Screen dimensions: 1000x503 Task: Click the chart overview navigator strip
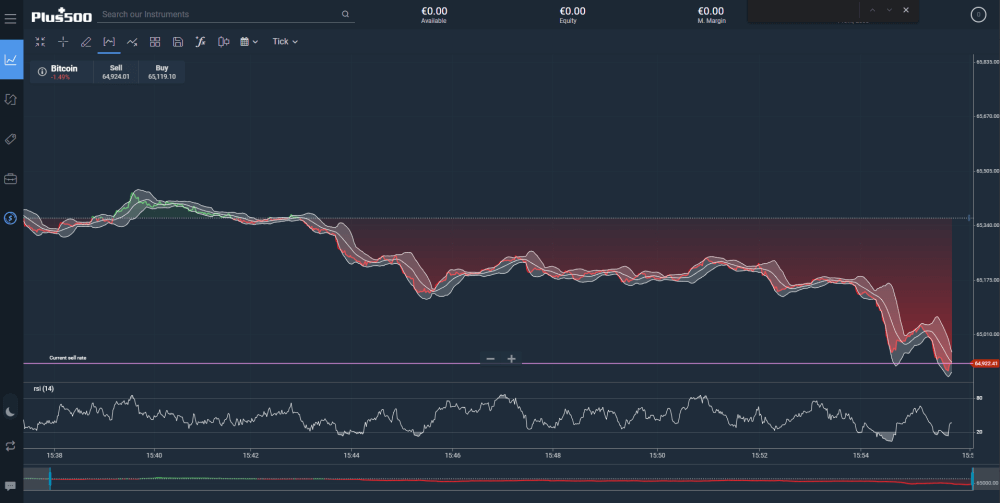[x=511, y=479]
